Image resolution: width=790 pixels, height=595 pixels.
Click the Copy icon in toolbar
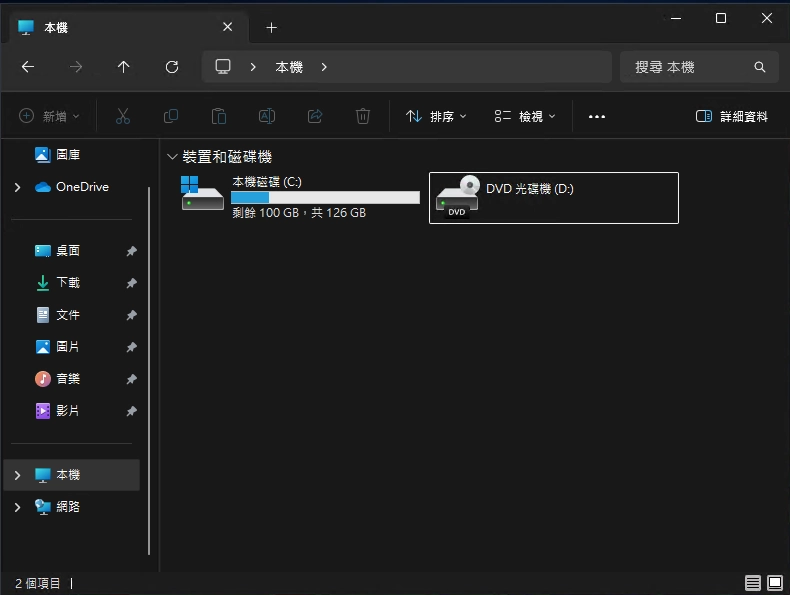point(171,116)
